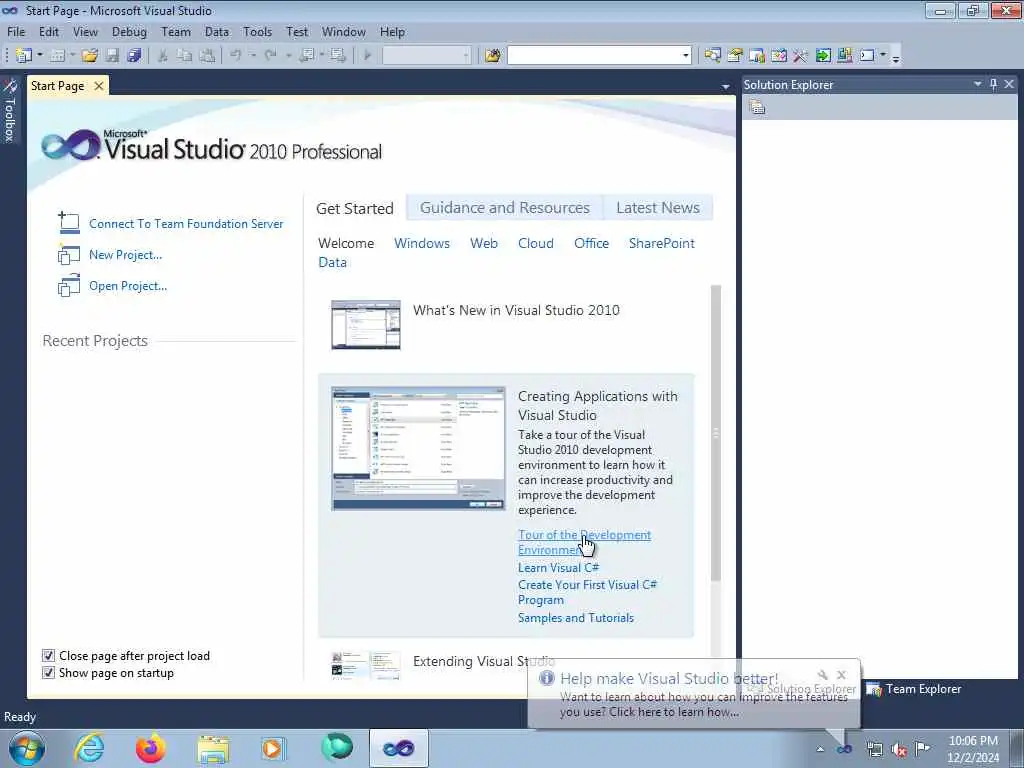Click the Help make Visual Studio better balloon

694,695
